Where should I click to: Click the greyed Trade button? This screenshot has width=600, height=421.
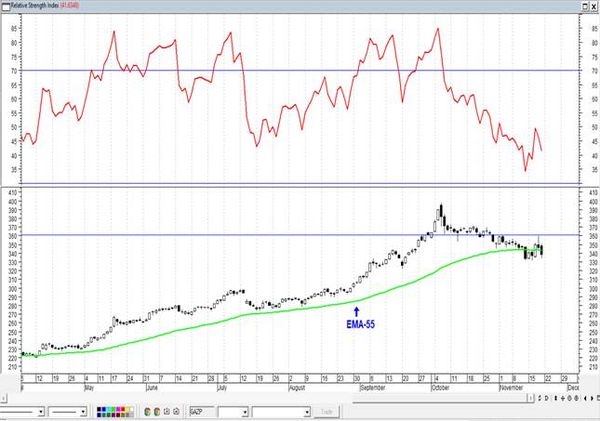(326, 412)
